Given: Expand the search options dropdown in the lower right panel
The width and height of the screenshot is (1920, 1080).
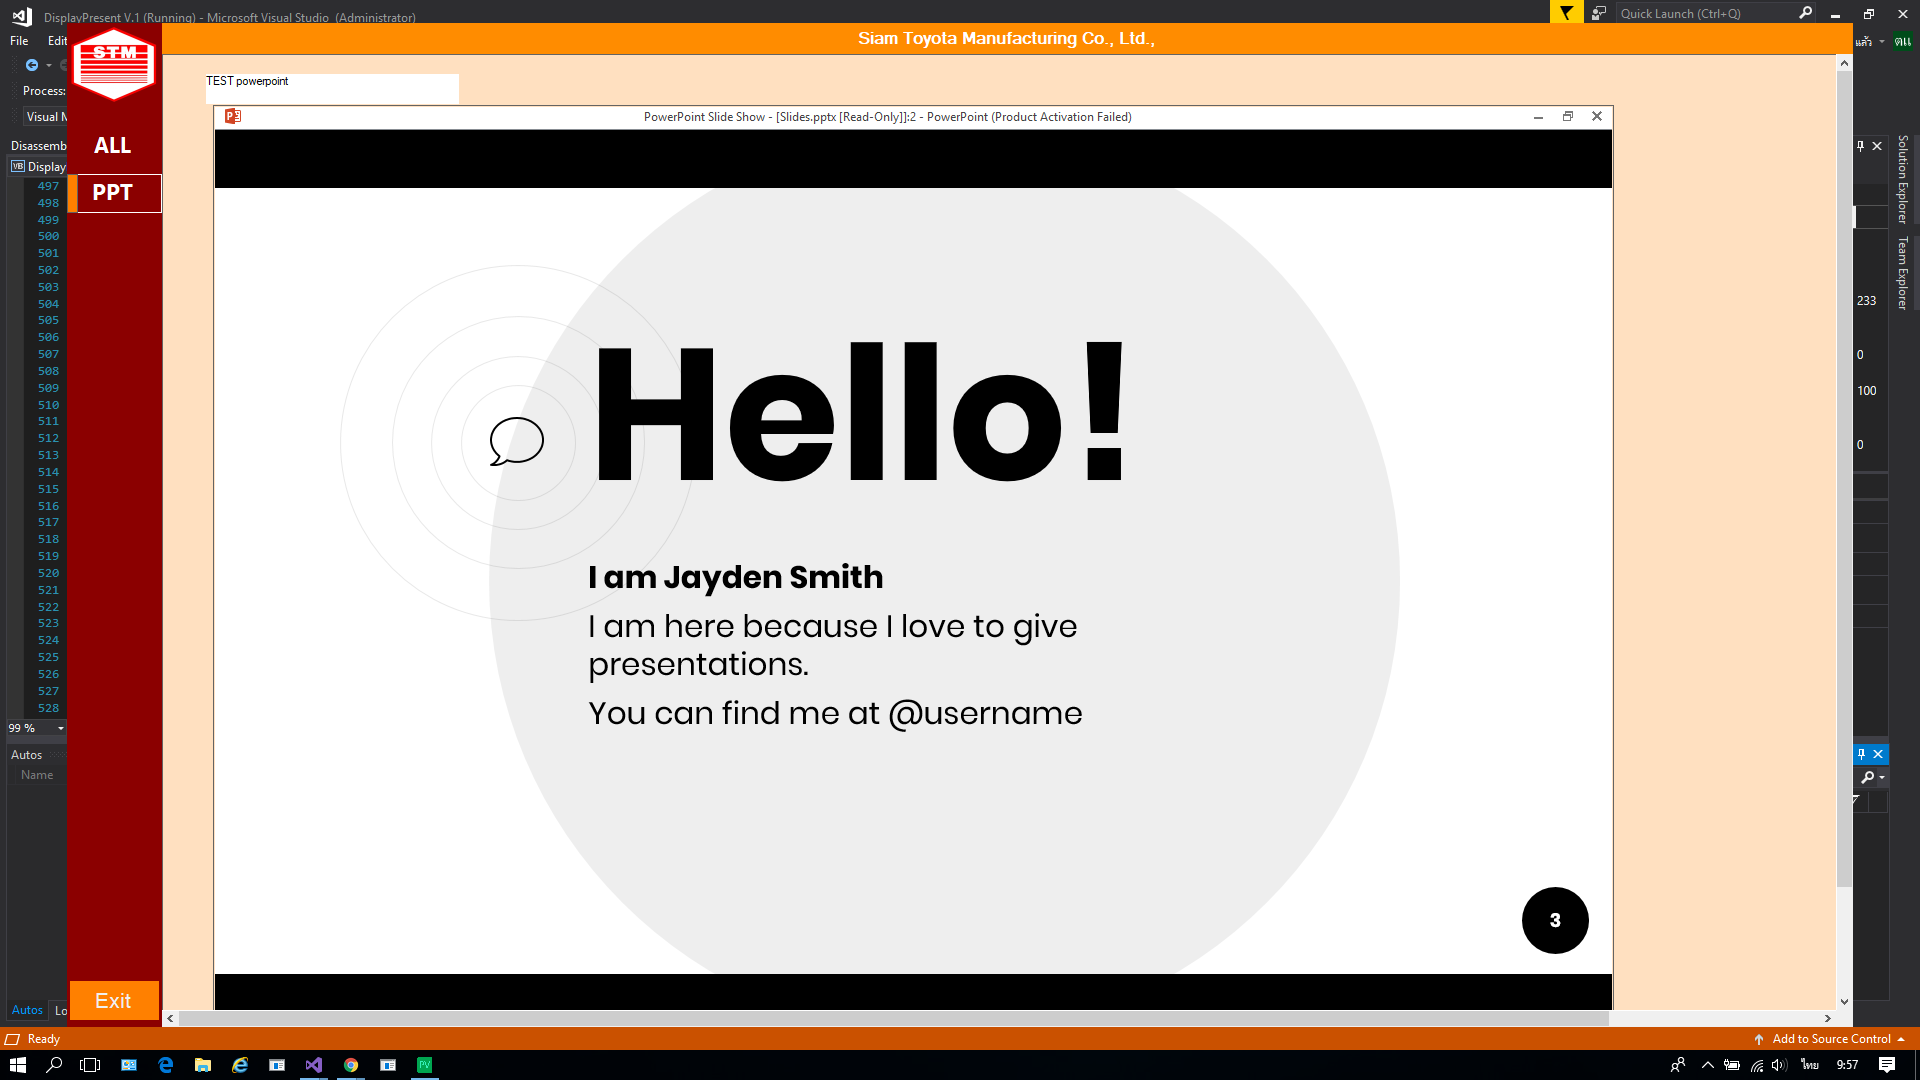Looking at the screenshot, I should pyautogui.click(x=1882, y=777).
